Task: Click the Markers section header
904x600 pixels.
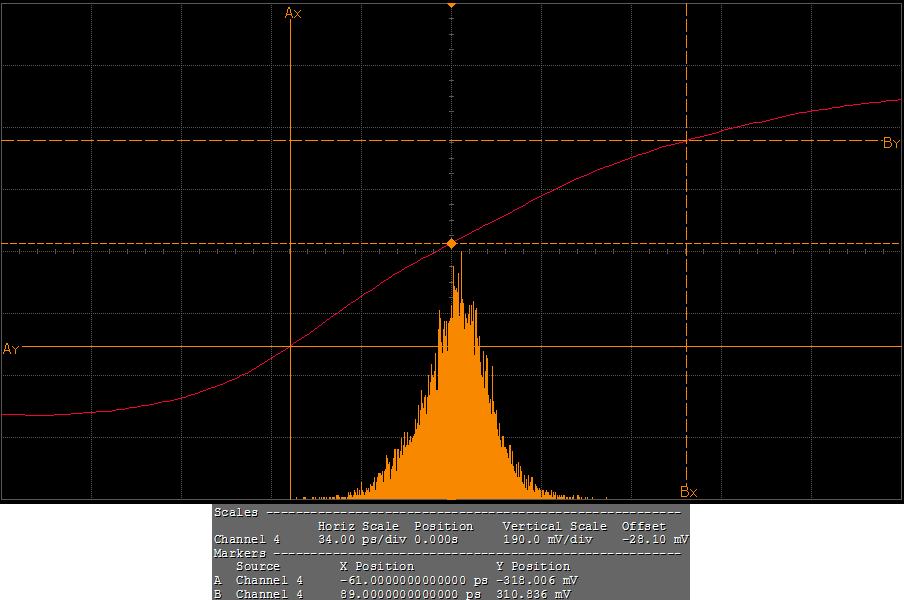Action: tap(240, 553)
